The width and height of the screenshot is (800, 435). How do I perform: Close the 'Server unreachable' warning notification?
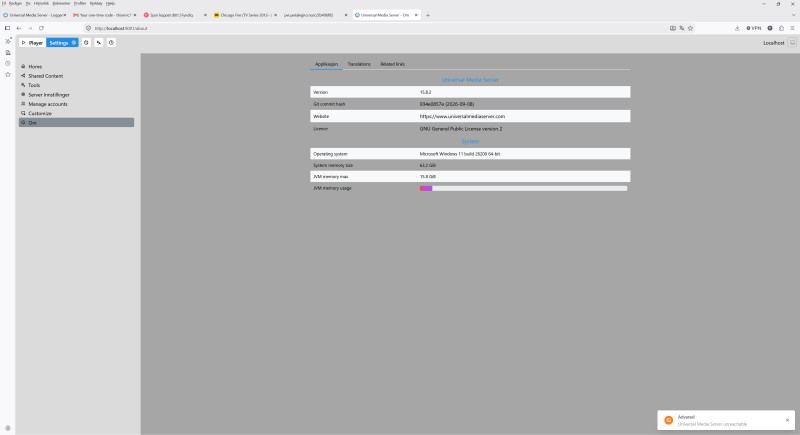[x=787, y=420]
